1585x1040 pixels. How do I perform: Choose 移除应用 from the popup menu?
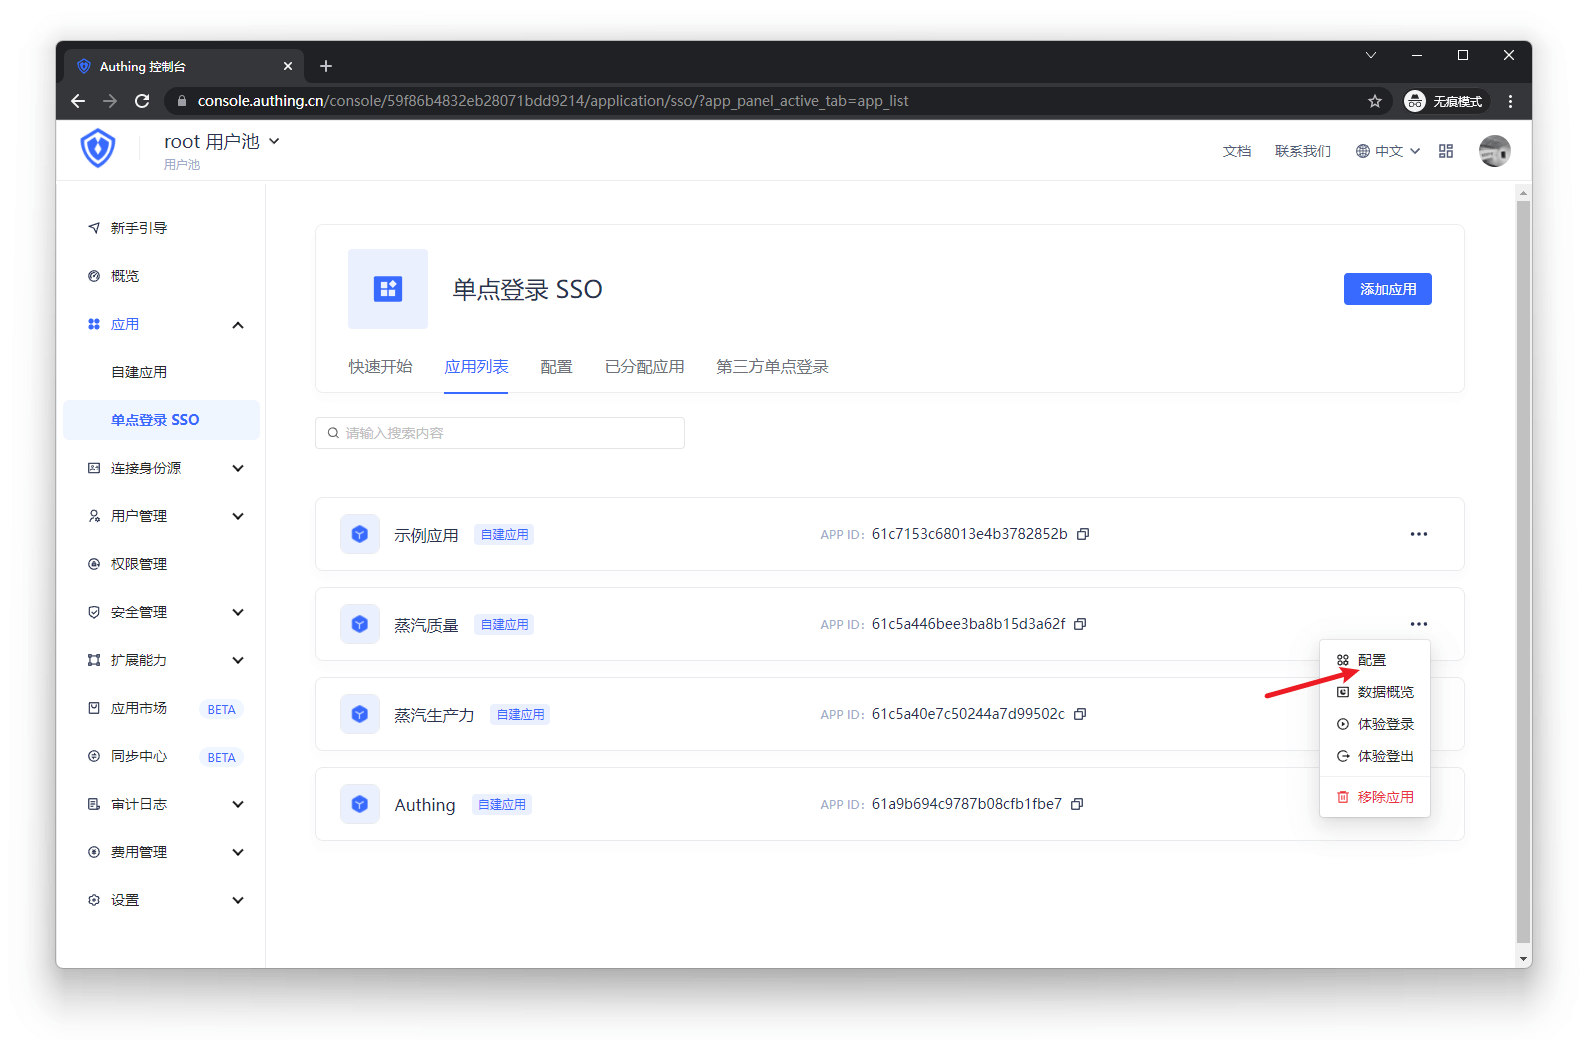pos(1384,797)
